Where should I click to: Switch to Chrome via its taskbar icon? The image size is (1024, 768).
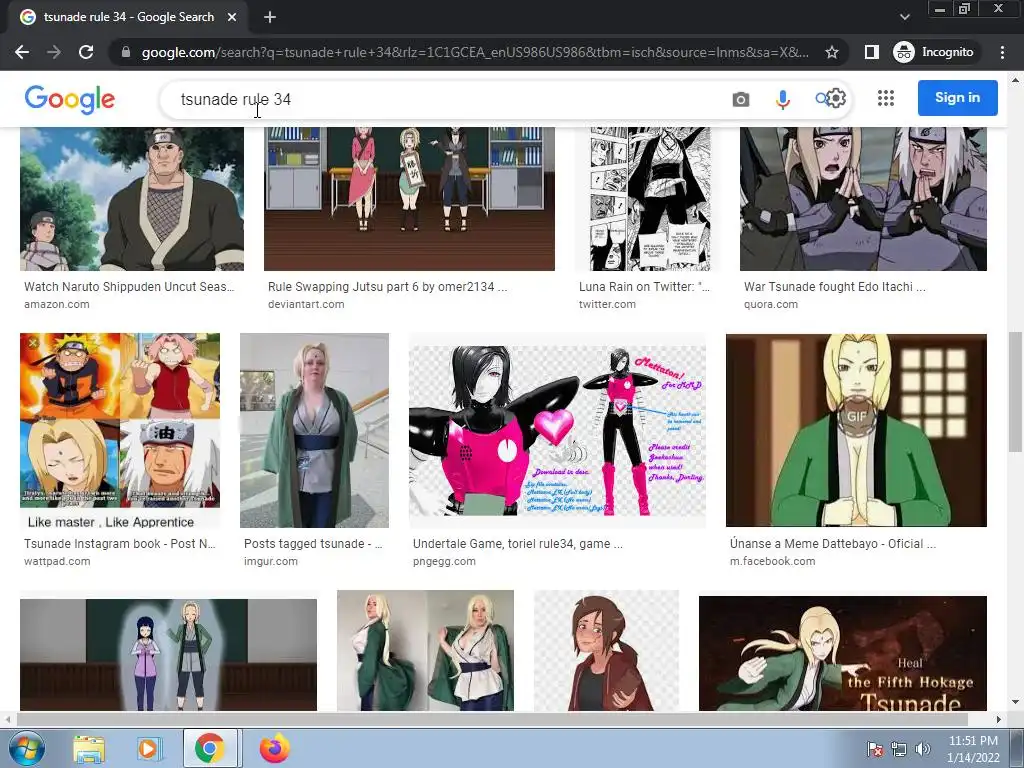(x=210, y=748)
